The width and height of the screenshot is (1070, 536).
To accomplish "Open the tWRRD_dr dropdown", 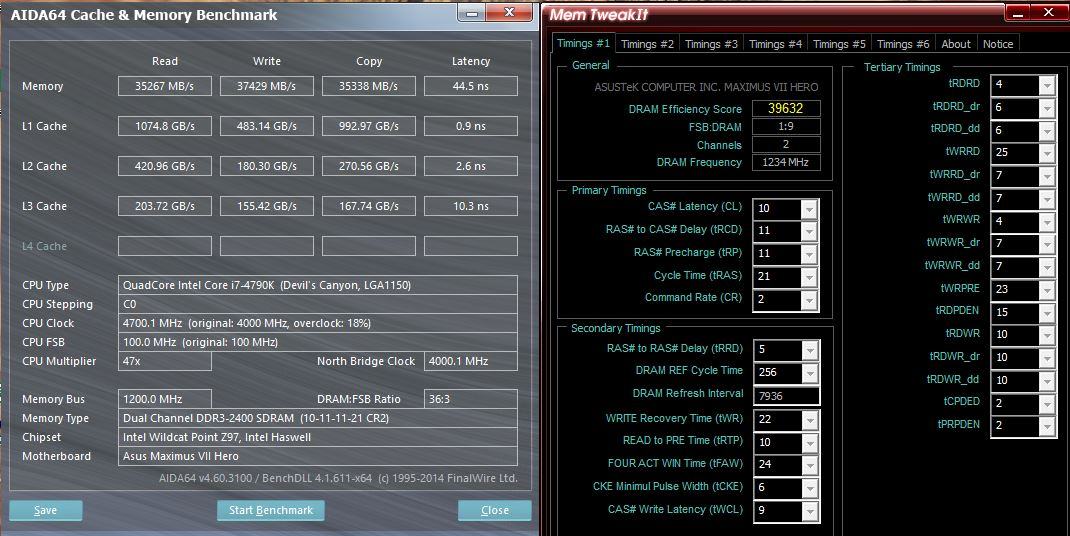I will click(1047, 175).
